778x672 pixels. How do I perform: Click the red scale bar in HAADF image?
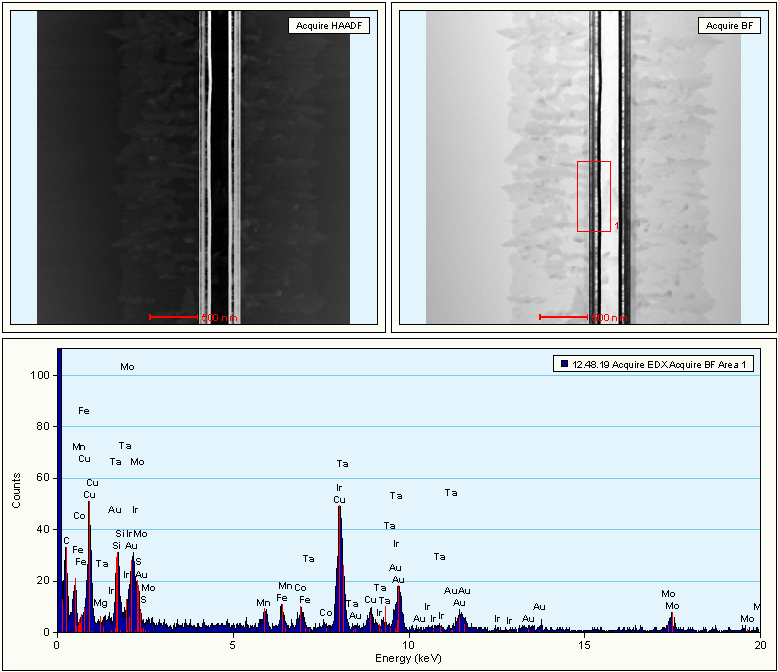176,317
